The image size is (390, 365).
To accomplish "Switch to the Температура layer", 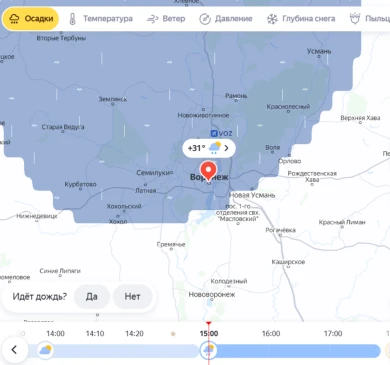I will 100,19.
